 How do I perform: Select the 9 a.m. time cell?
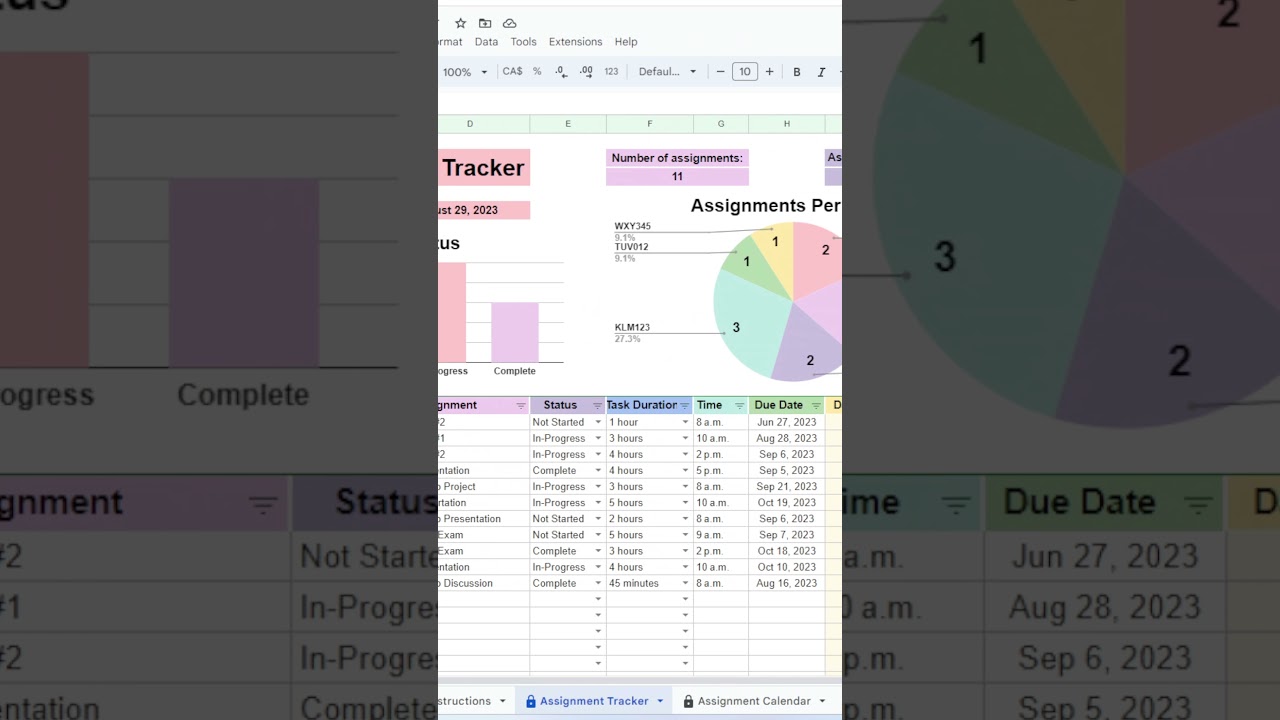point(721,535)
